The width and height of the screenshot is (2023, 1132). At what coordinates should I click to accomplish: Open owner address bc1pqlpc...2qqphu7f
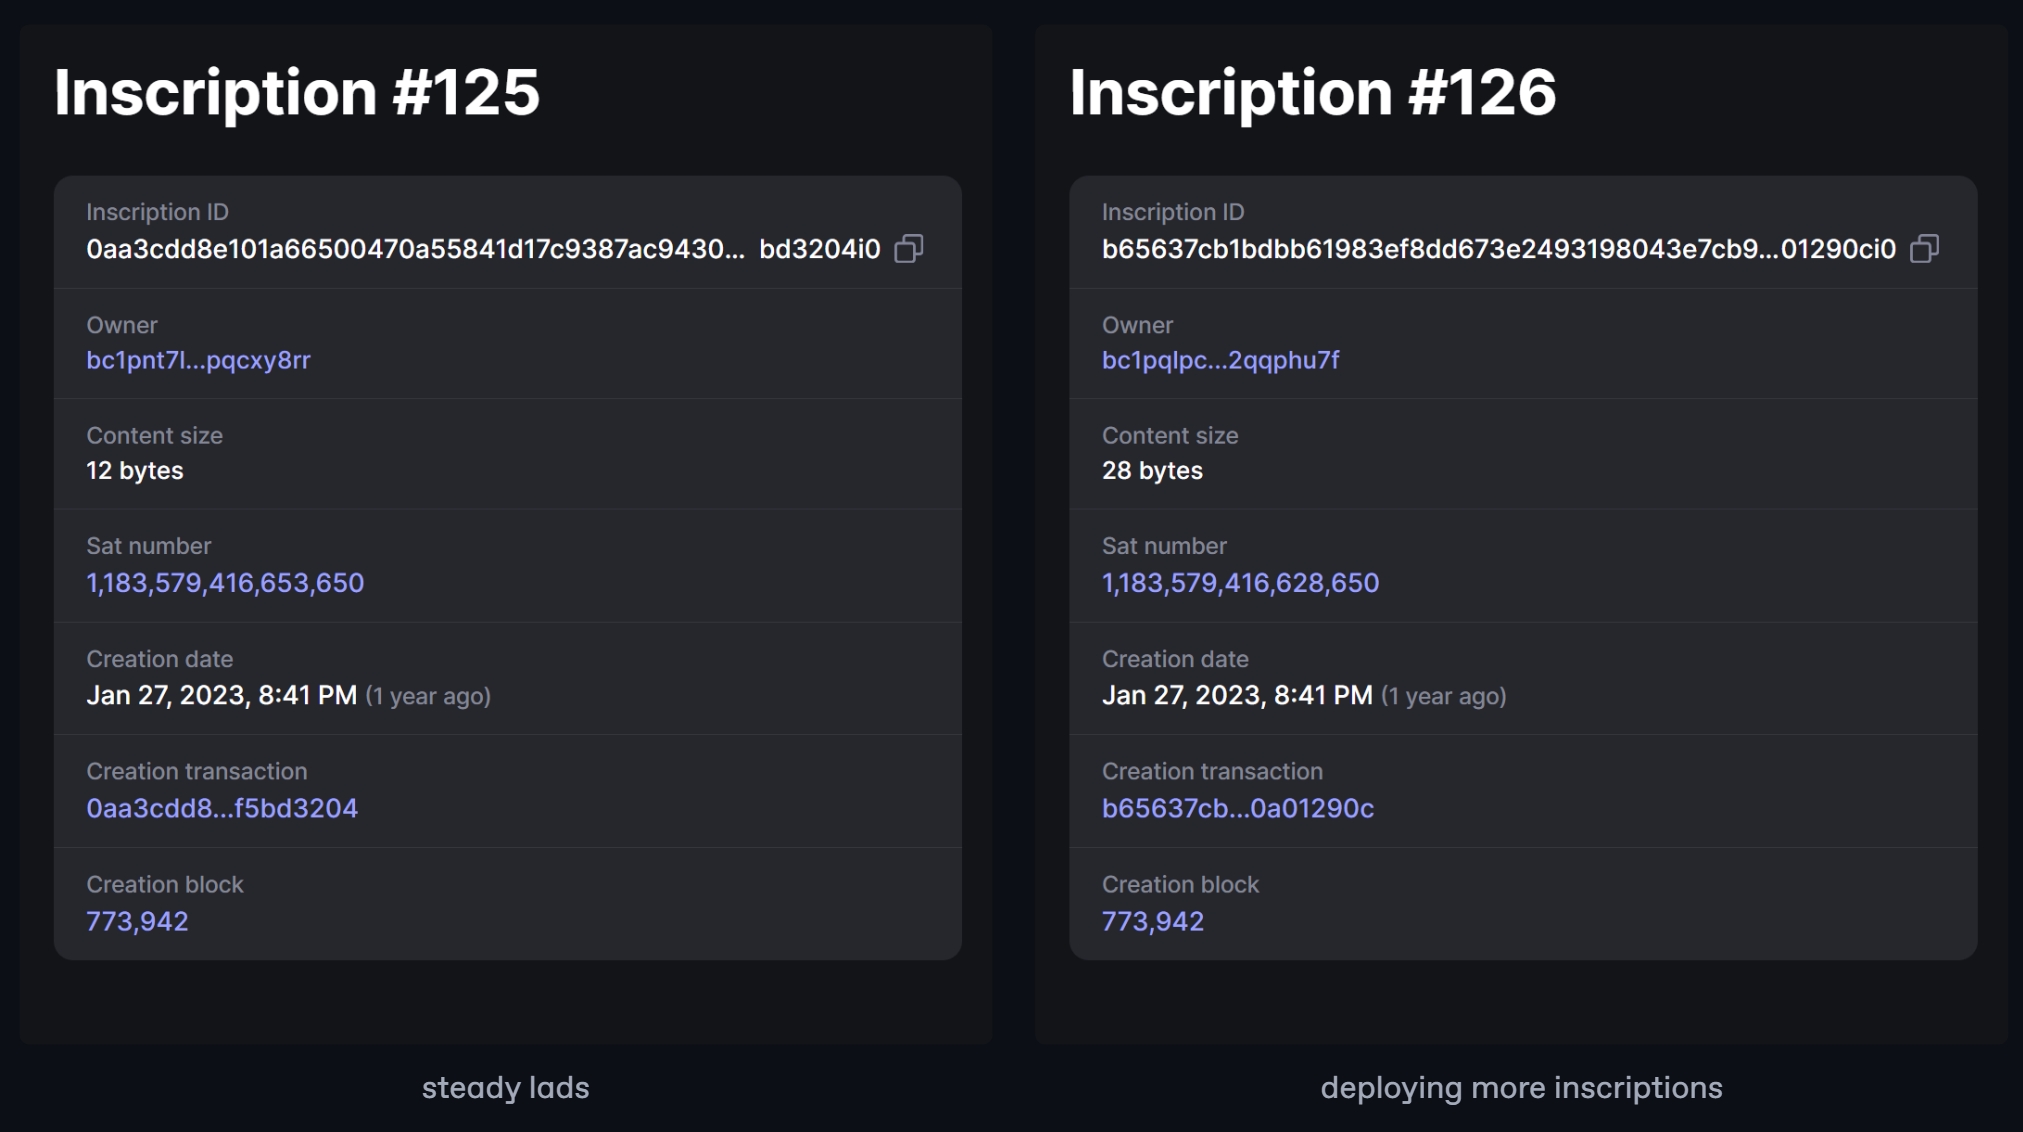point(1220,360)
